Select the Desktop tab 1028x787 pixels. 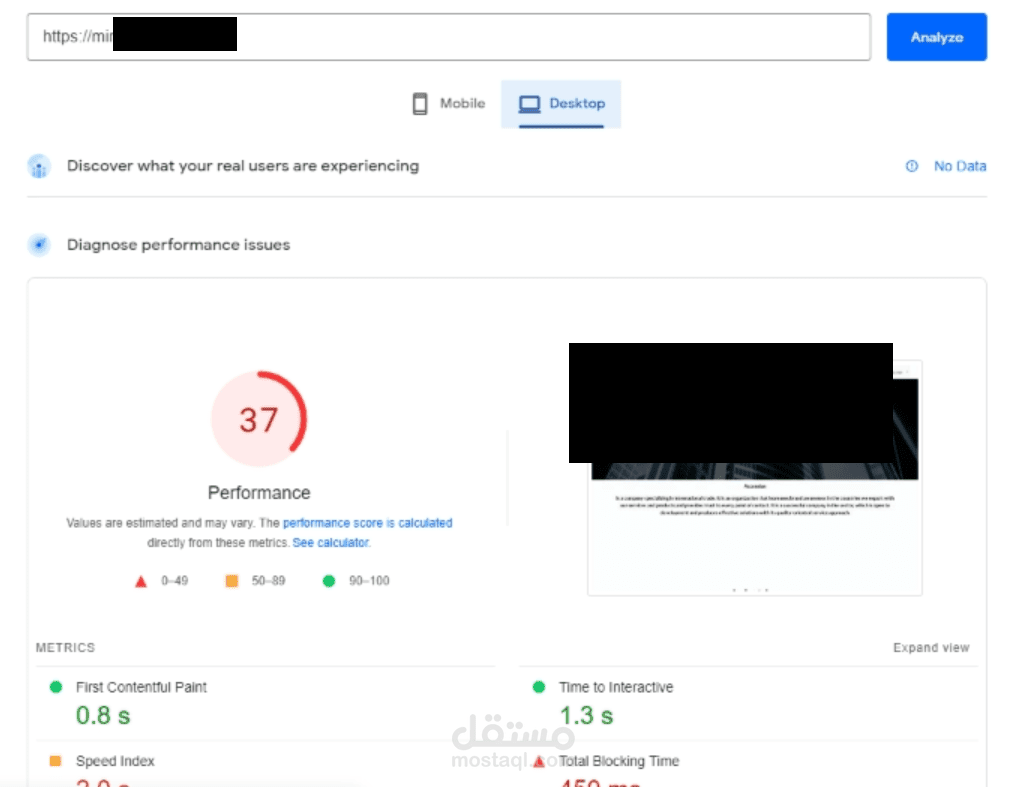(561, 104)
